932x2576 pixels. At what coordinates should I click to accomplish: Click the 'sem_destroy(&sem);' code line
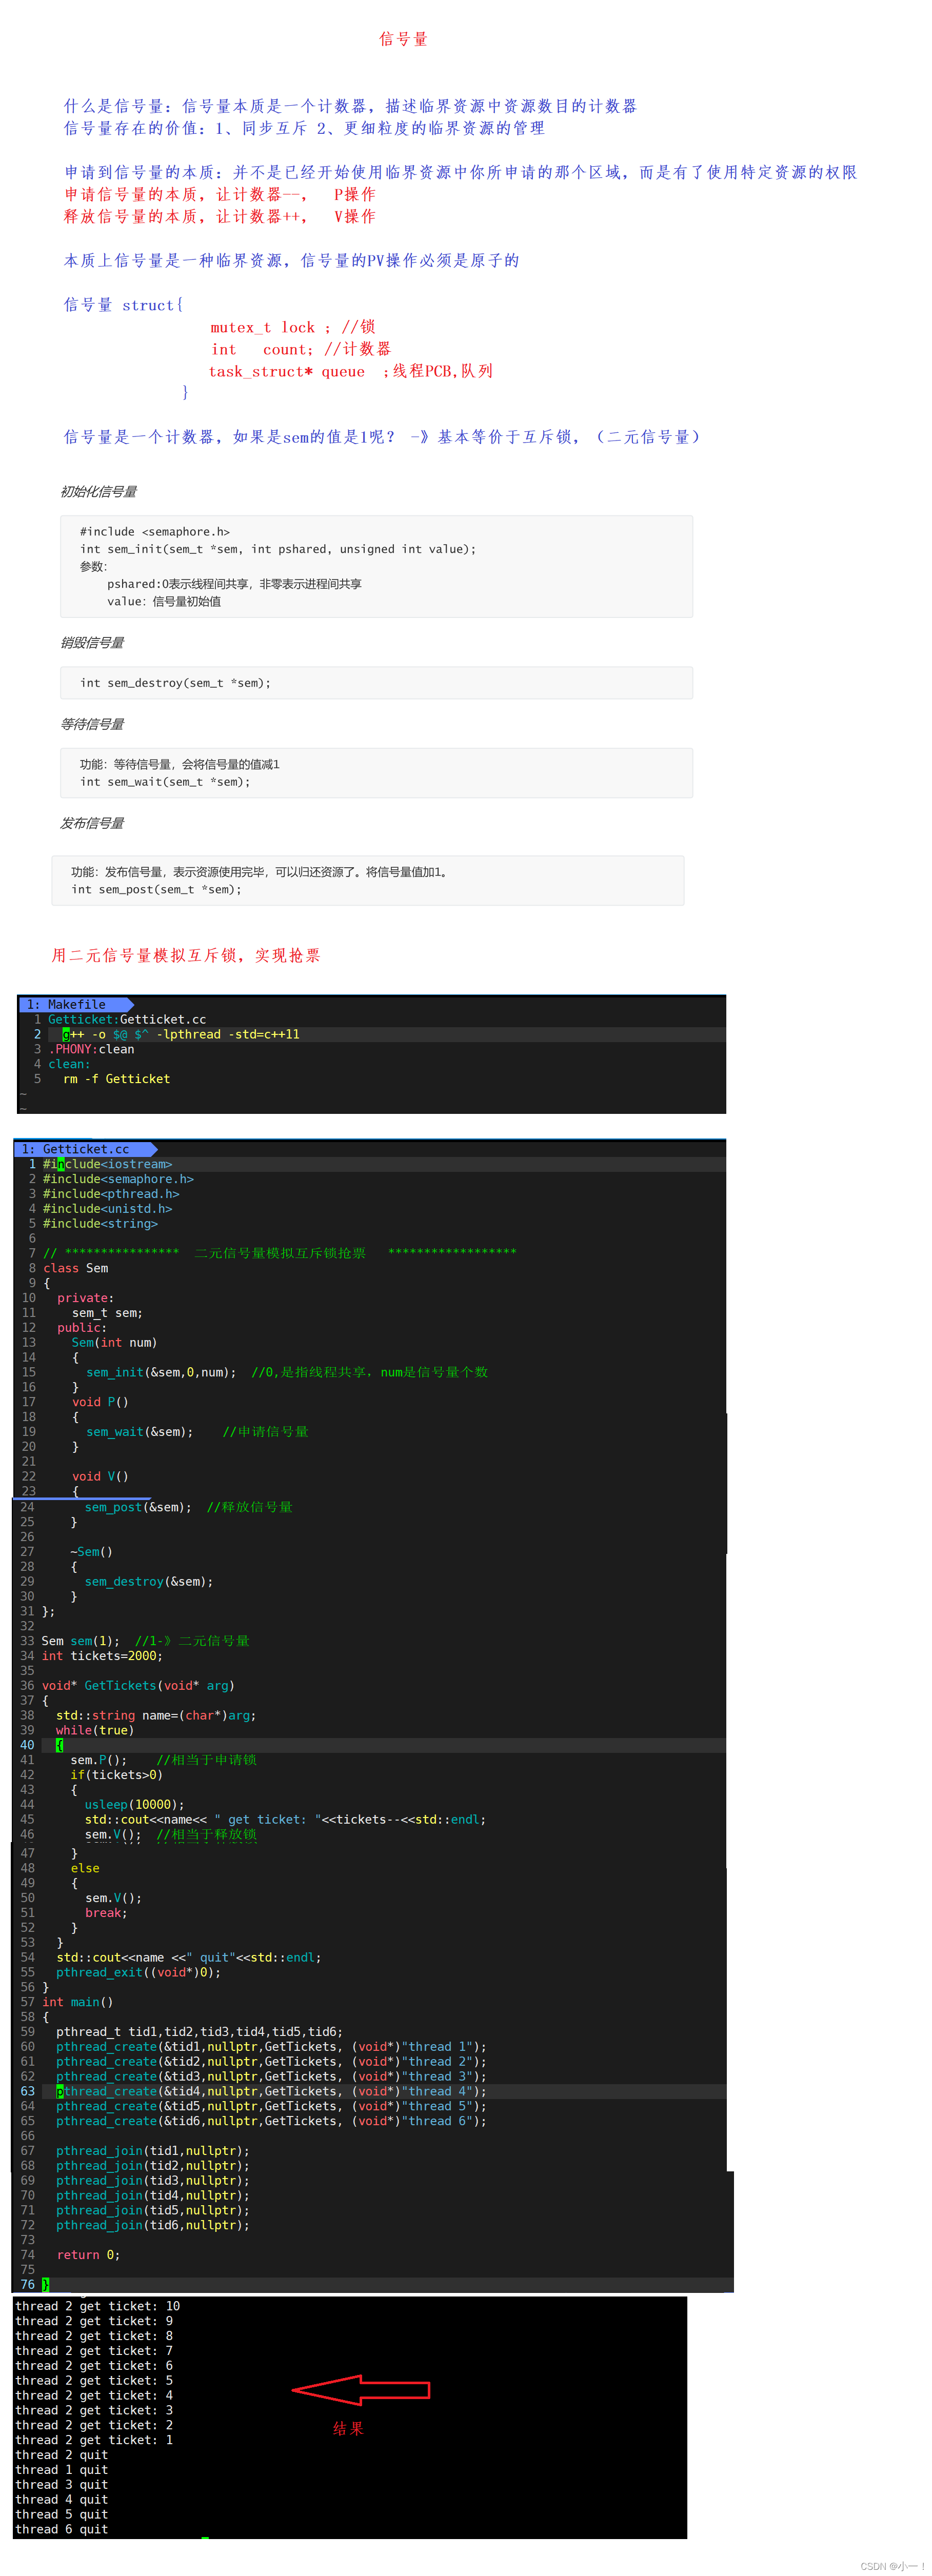coord(149,1581)
